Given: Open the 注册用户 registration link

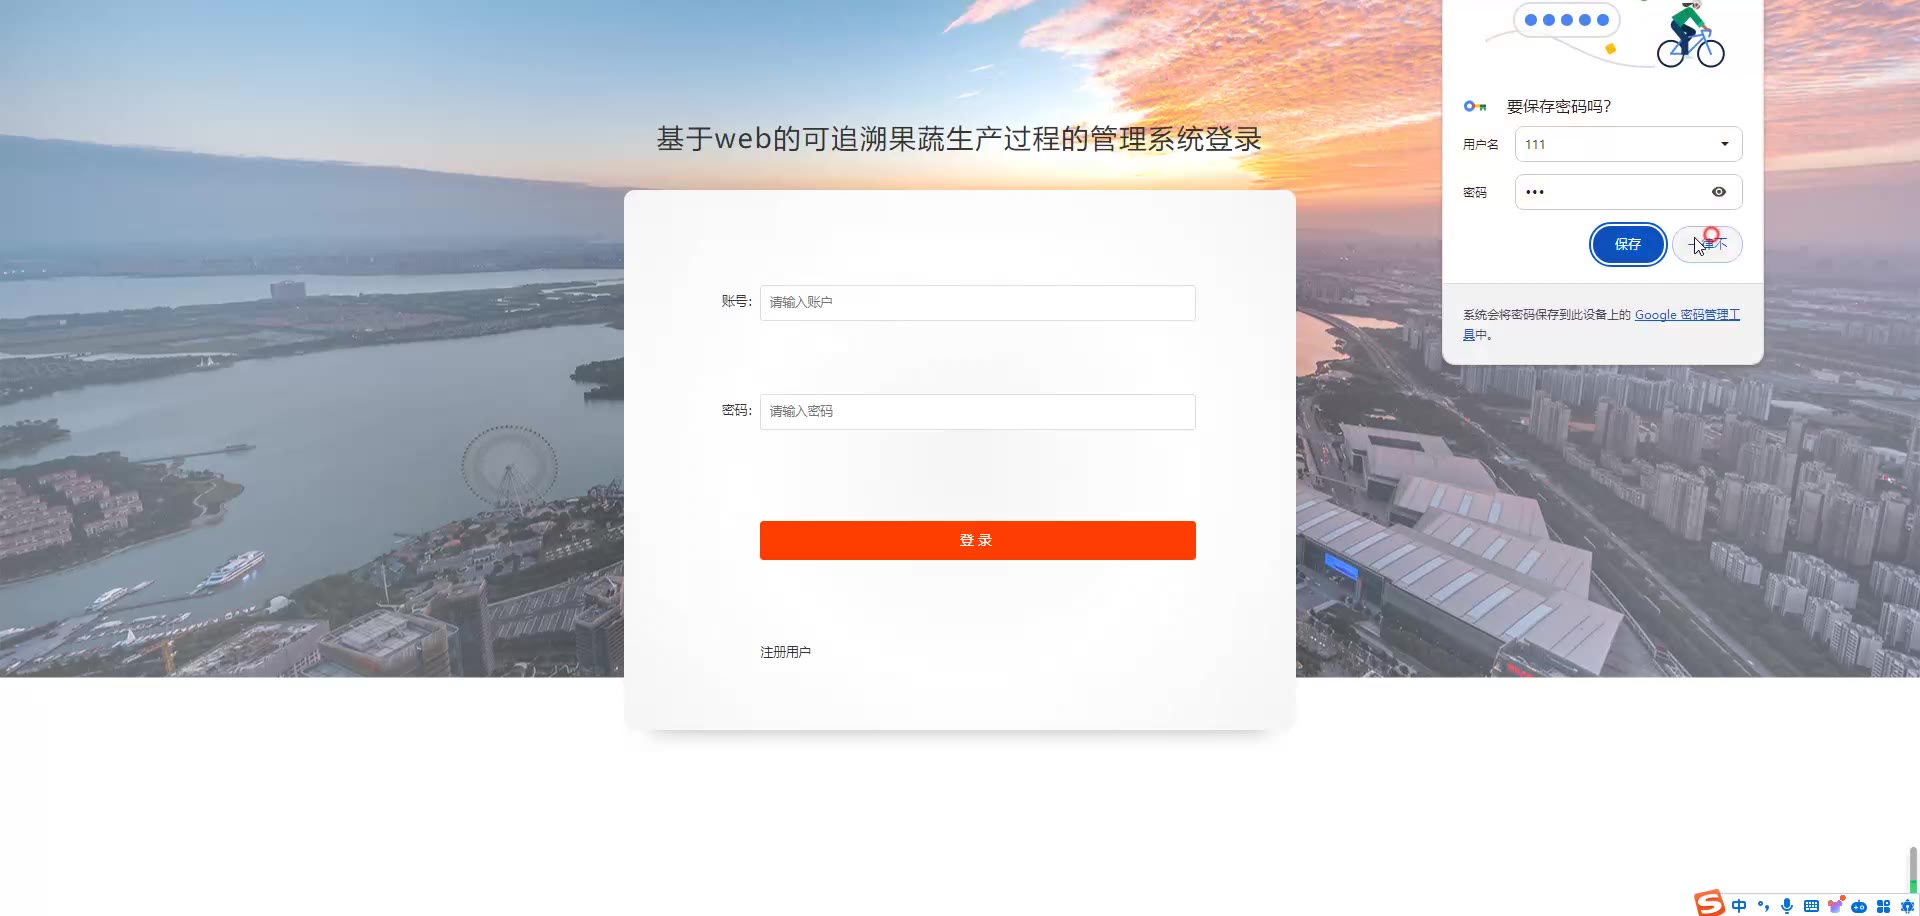Looking at the screenshot, I should click(785, 652).
